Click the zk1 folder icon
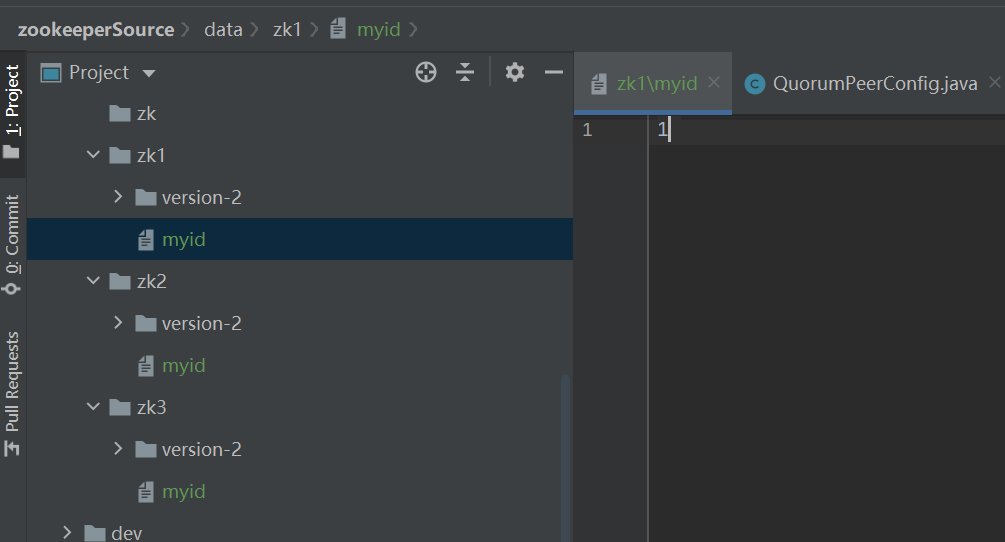The width and height of the screenshot is (1005, 542). pos(120,155)
